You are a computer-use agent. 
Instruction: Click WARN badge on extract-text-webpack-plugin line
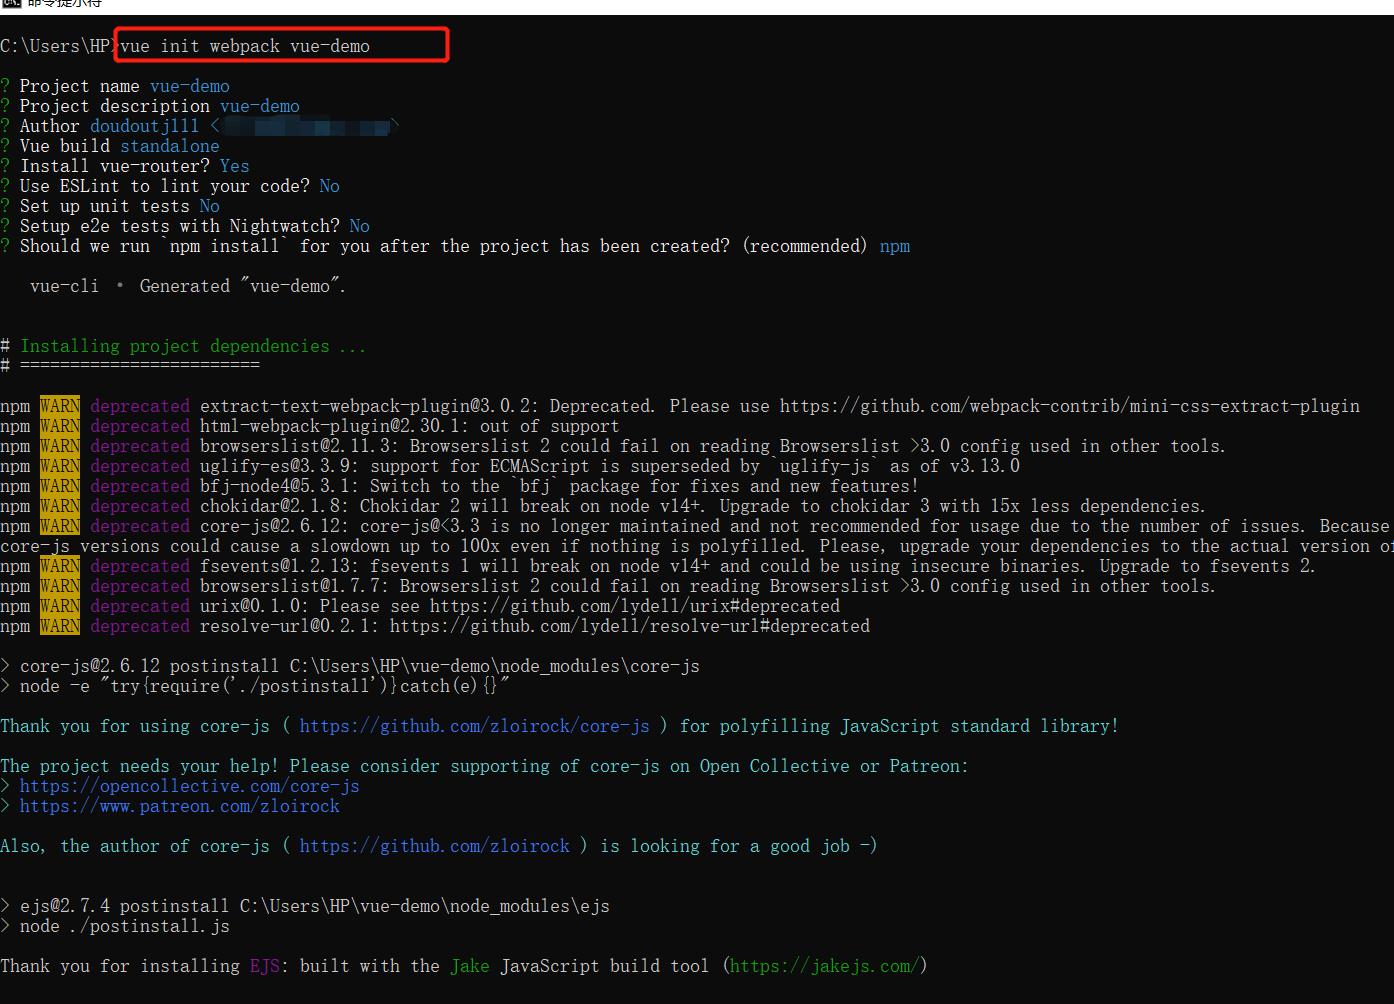coord(60,406)
